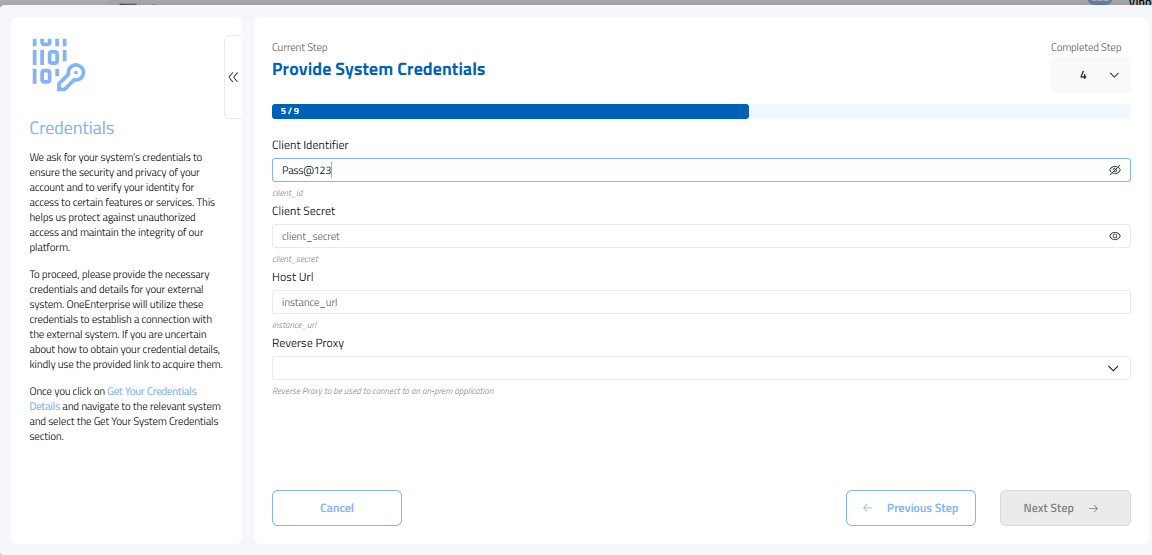Click left arrow icon in Previous Step

[868, 508]
